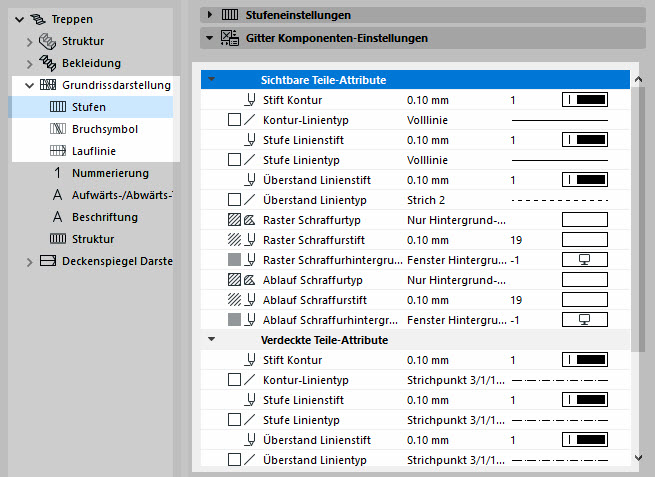Toggle the Ablauf Schraffurhintergrund checkbox
This screenshot has height=477, width=655.
234,319
